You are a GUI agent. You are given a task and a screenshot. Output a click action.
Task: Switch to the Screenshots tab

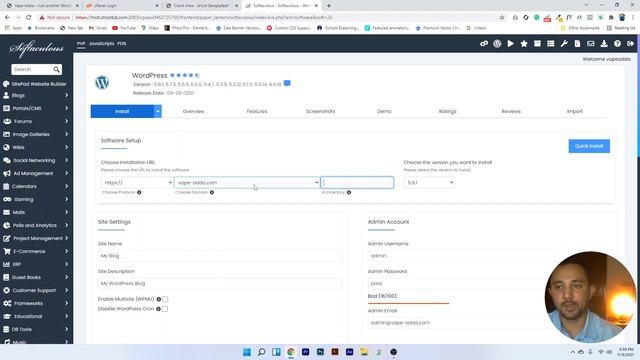coord(320,111)
